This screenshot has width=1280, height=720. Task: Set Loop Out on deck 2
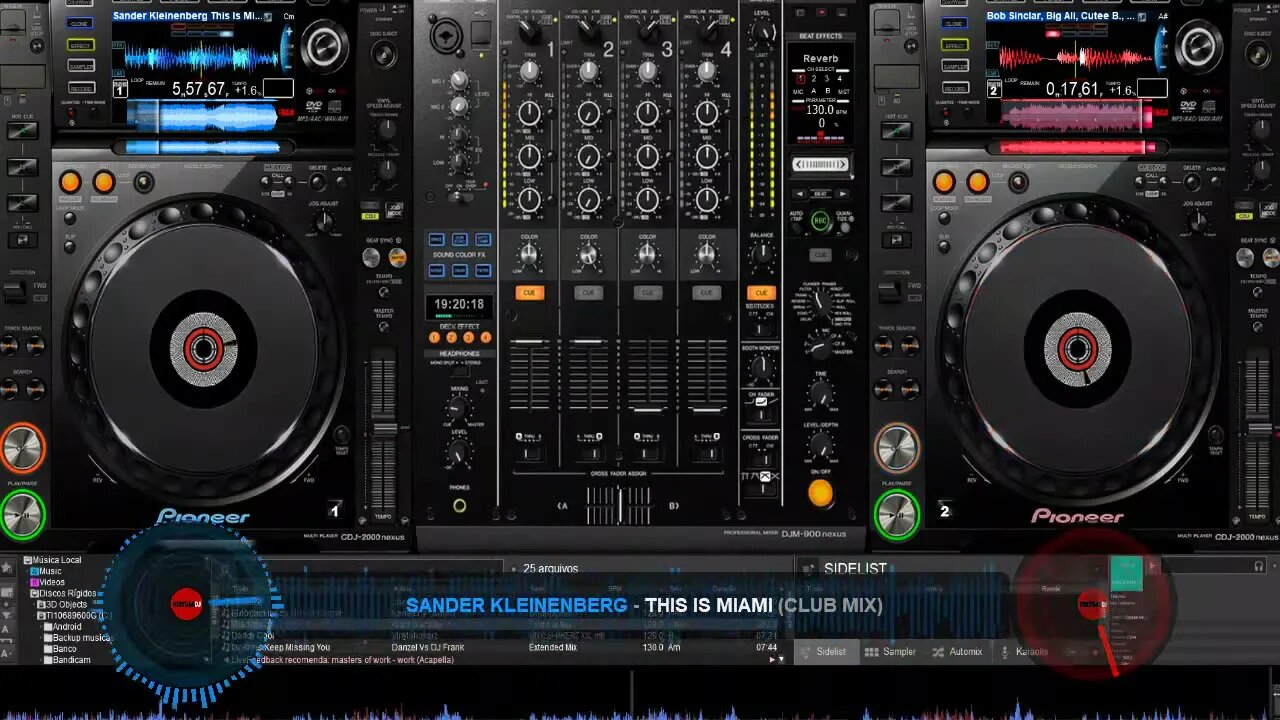[x=977, y=182]
